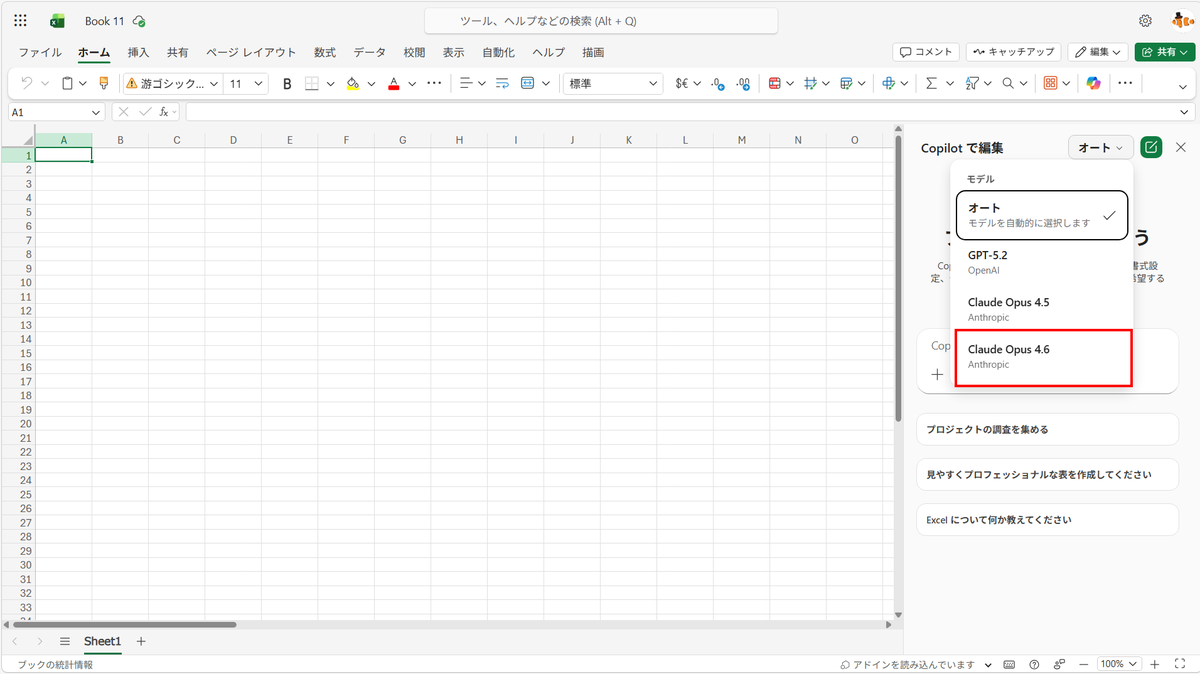This screenshot has height=674, width=1200.
Task: Click the plus icon in Copilot prompt box
Action: click(937, 374)
